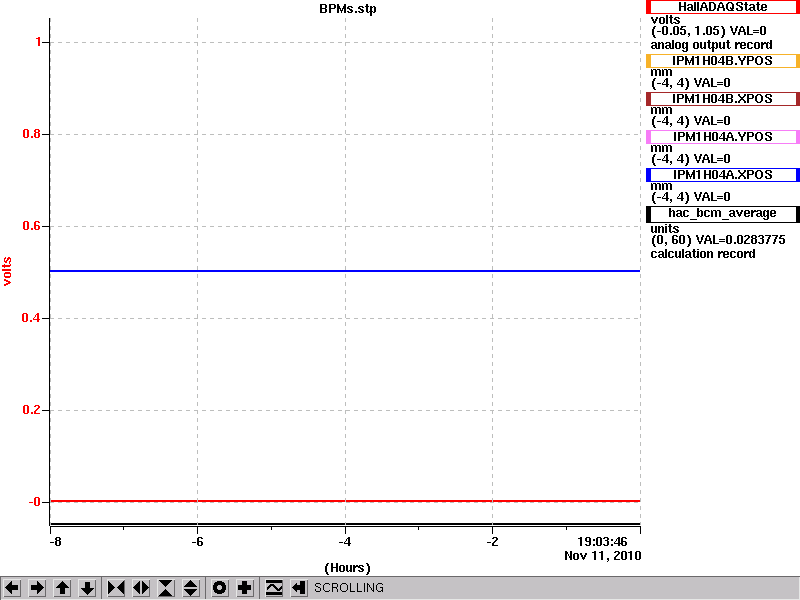Click the -8 hours x-axis tick label
This screenshot has width=800, height=600.
pyautogui.click(x=55, y=542)
